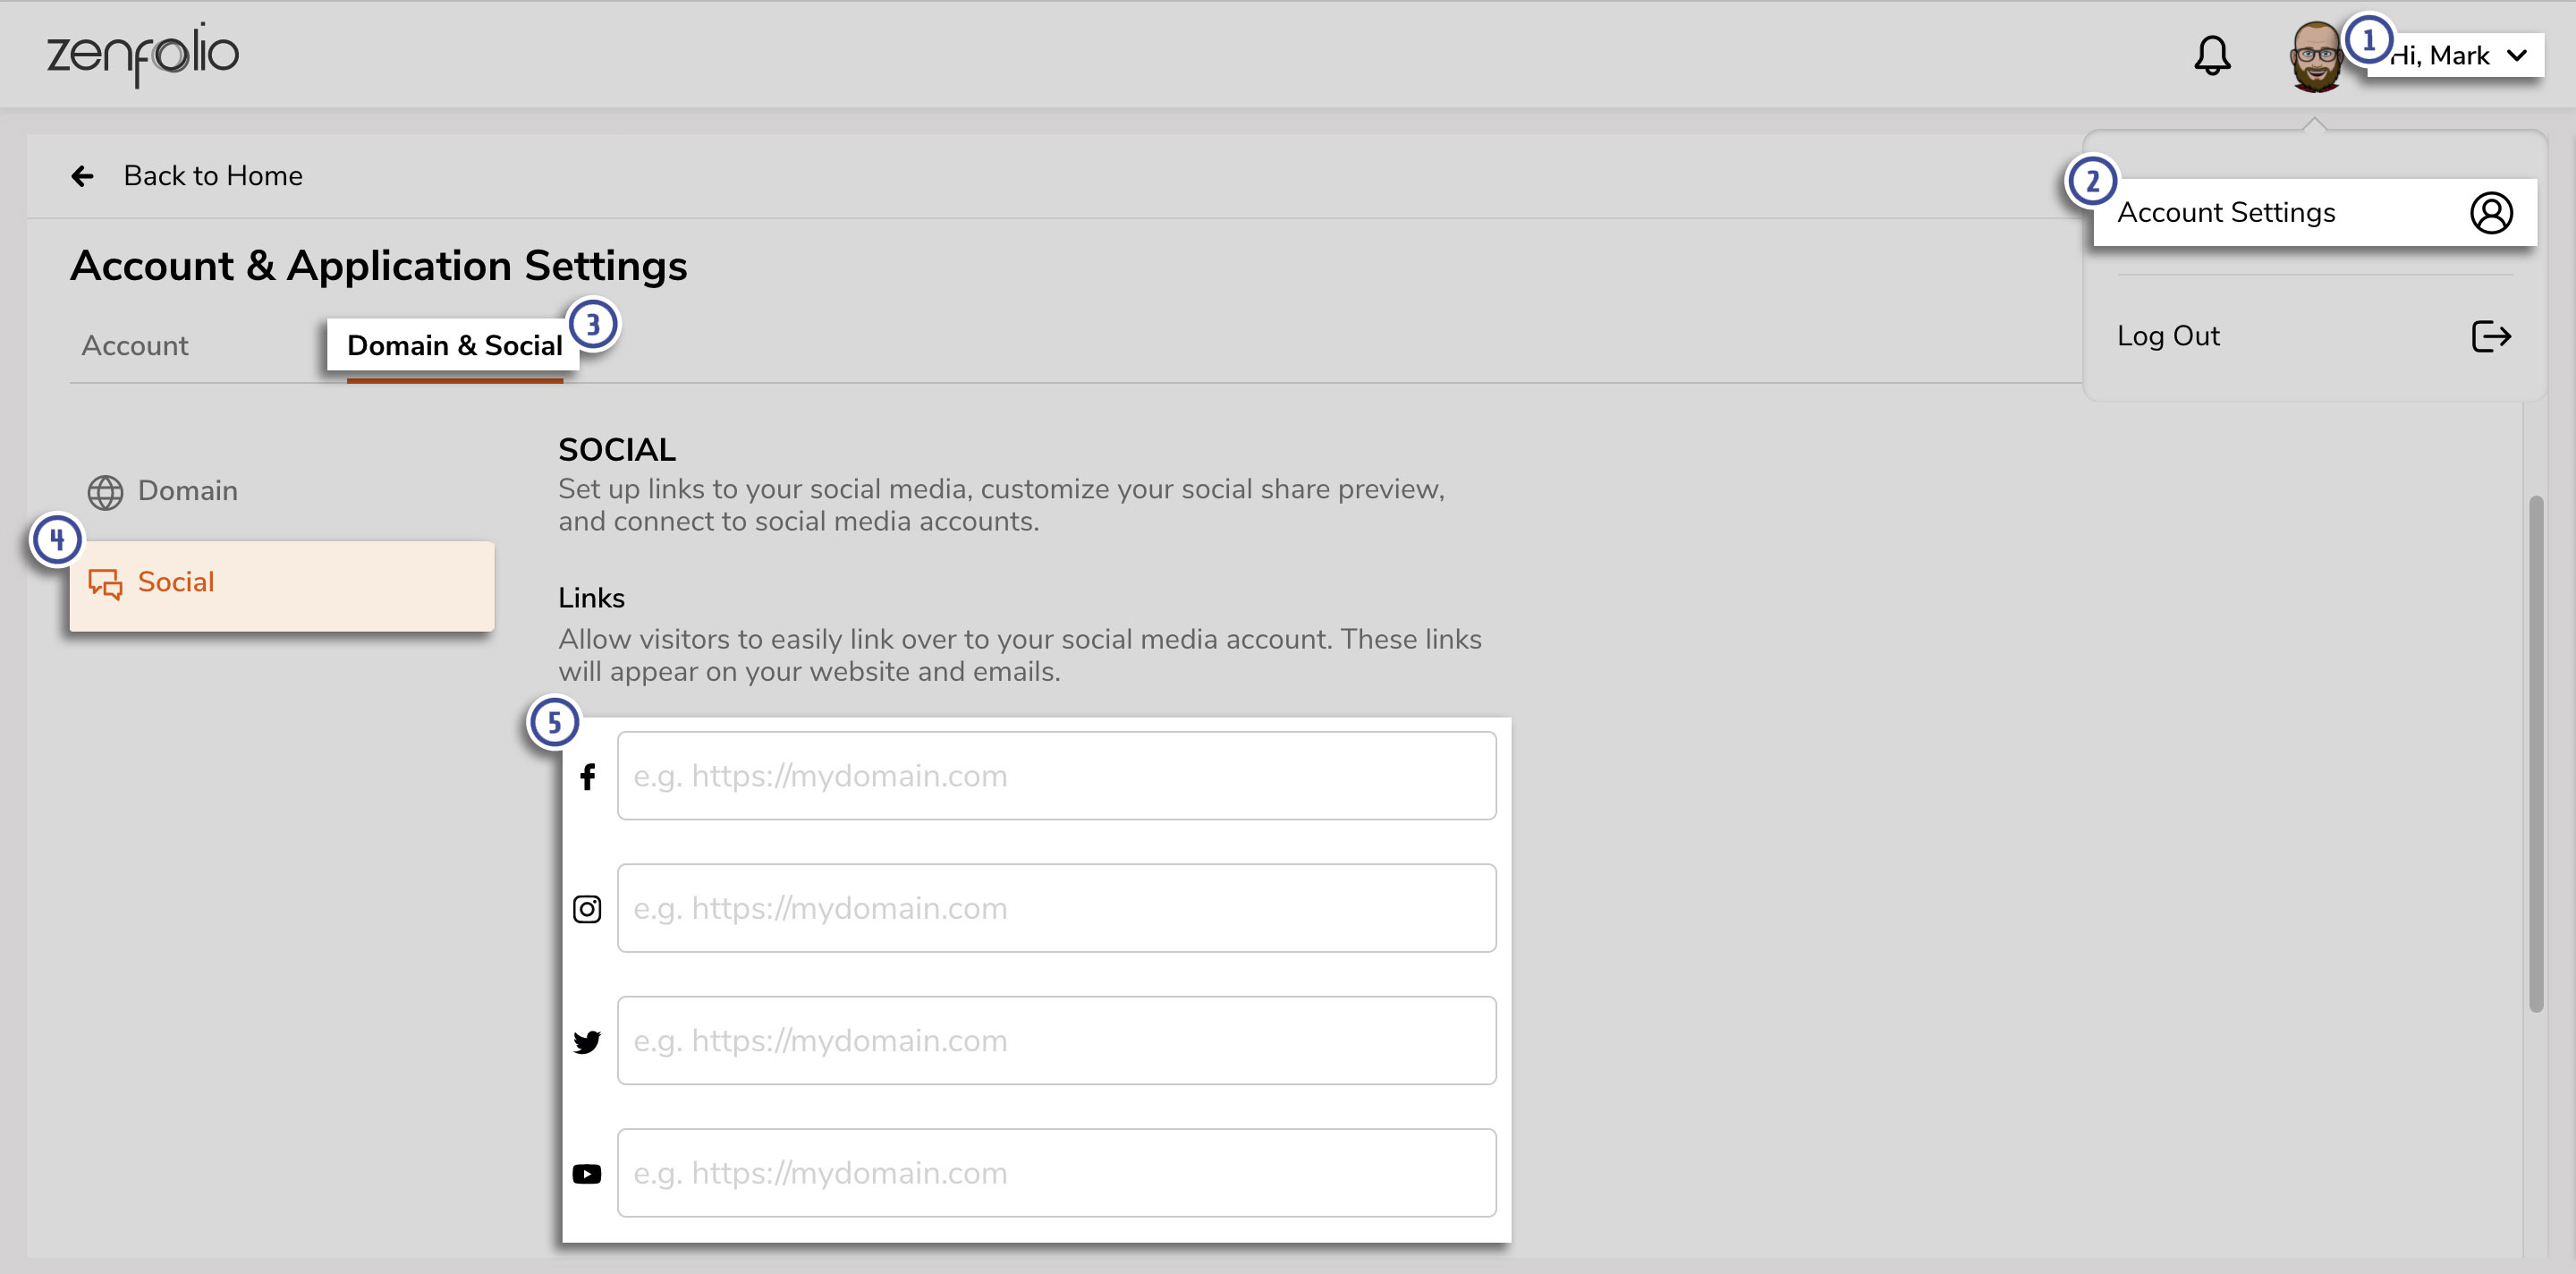
Task: Click the Social chat bubbles icon
Action: click(105, 584)
